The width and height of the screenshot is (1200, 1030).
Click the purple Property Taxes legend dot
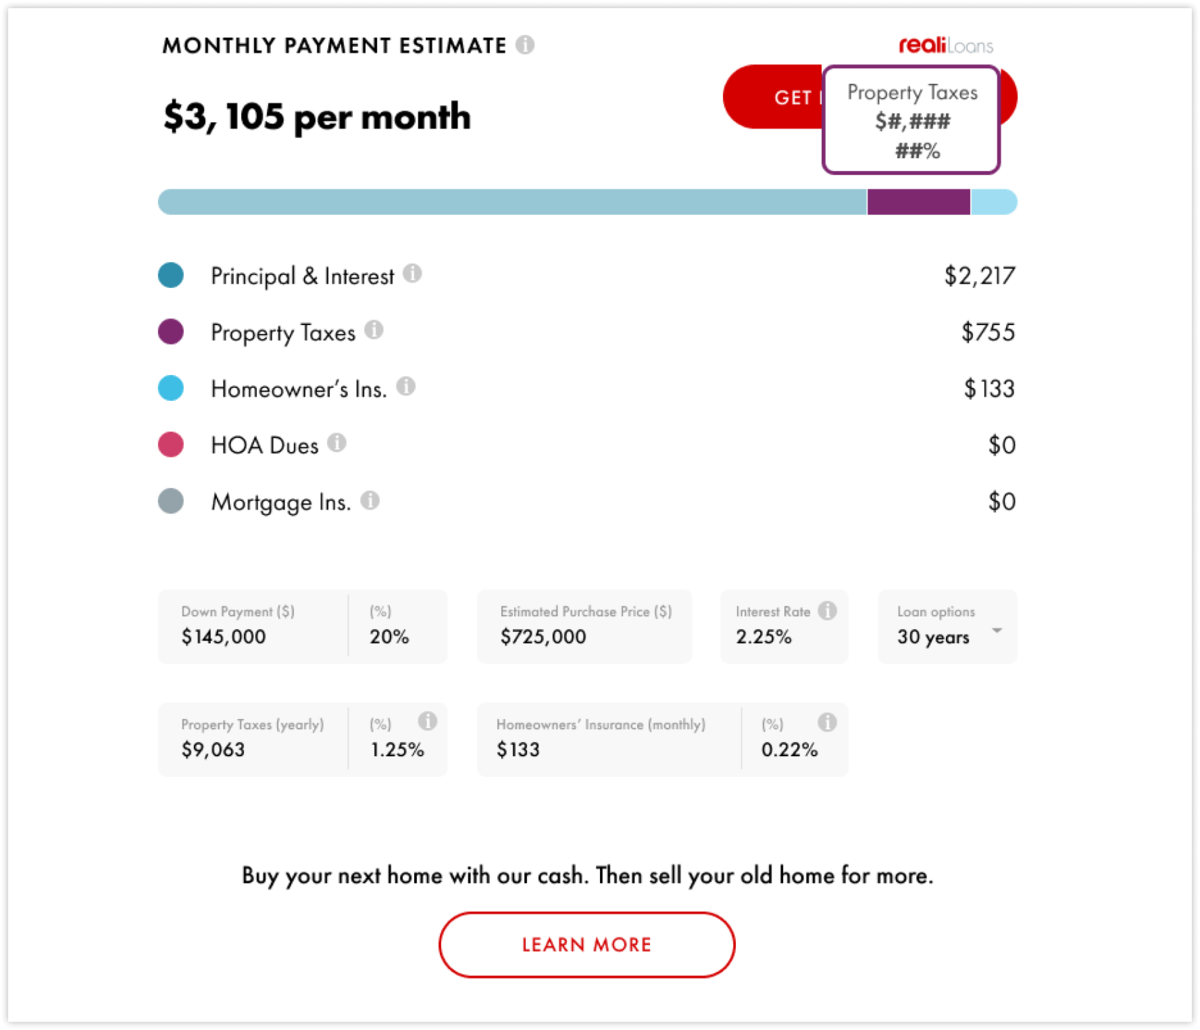(x=171, y=332)
